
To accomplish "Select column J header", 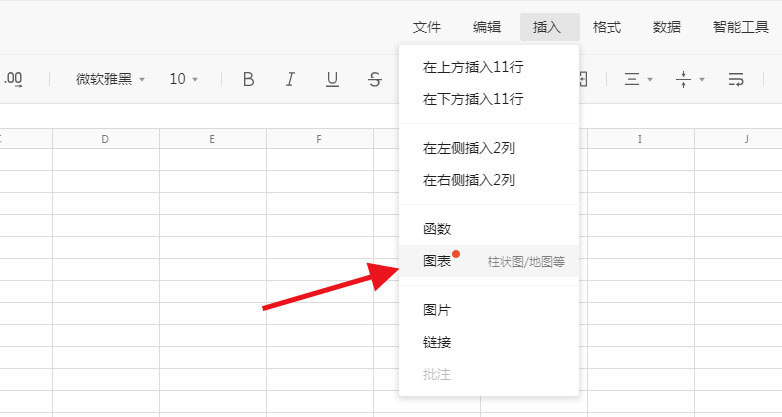I will pos(739,139).
